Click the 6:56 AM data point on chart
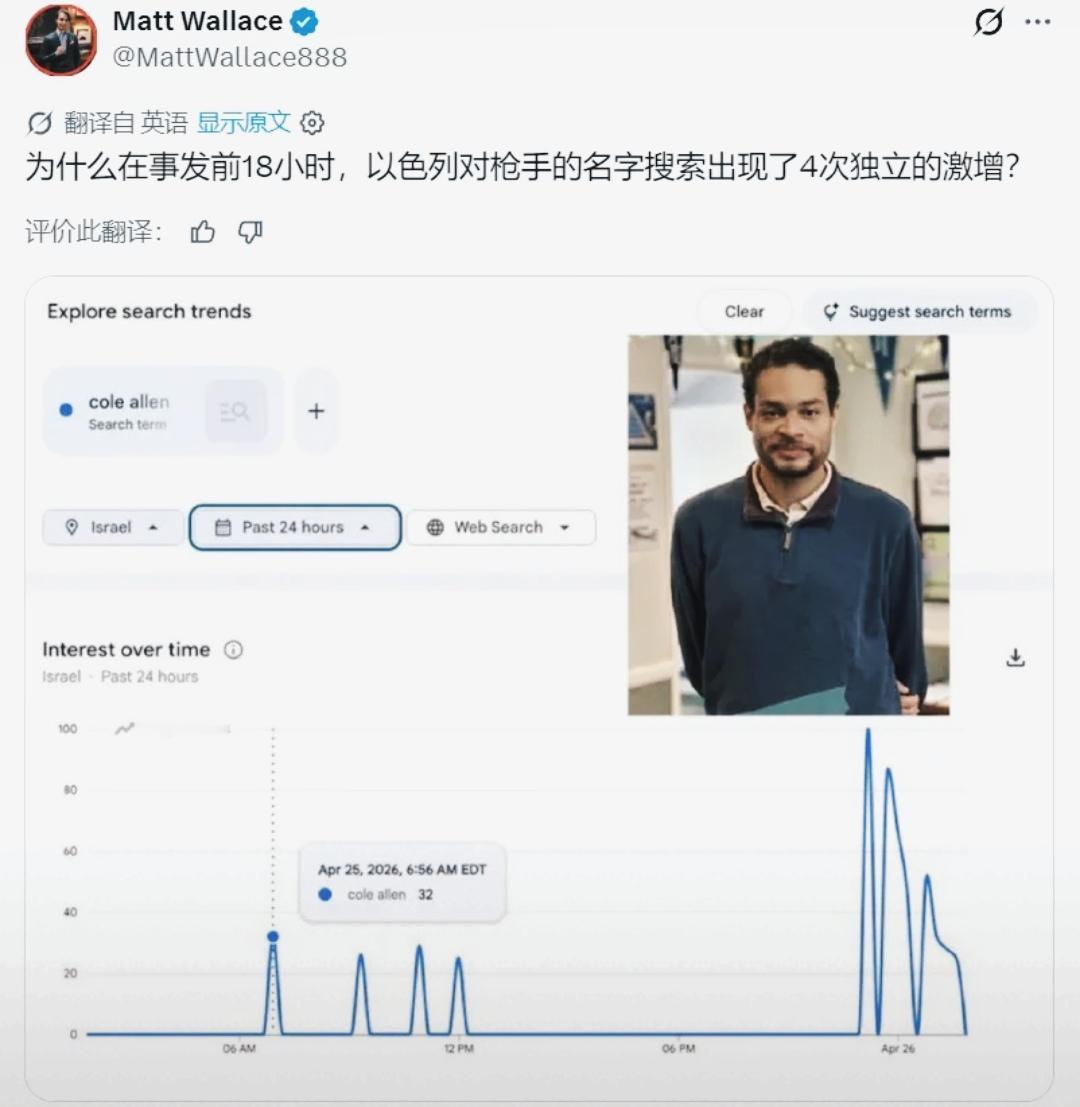Viewport: 1080px width, 1107px height. pos(273,936)
